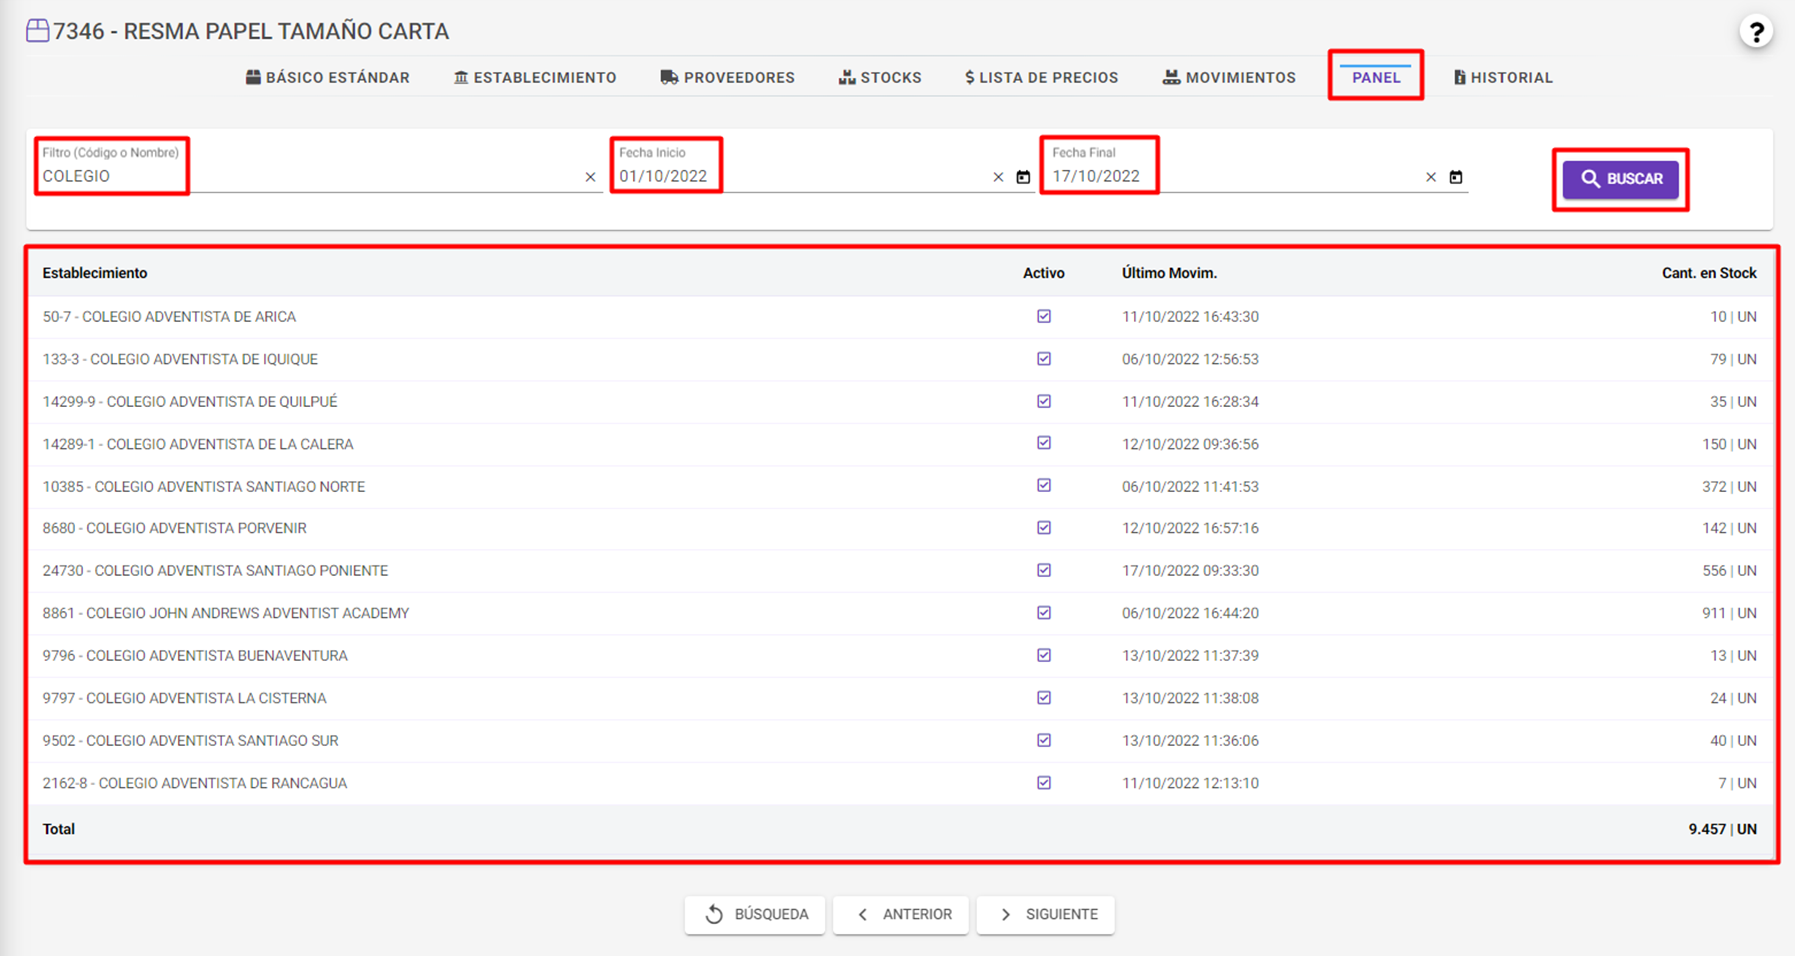Screen dimensions: 1795x956
Task: Toggle Activo checkbox for Santiago Poniente row
Action: point(1044,570)
